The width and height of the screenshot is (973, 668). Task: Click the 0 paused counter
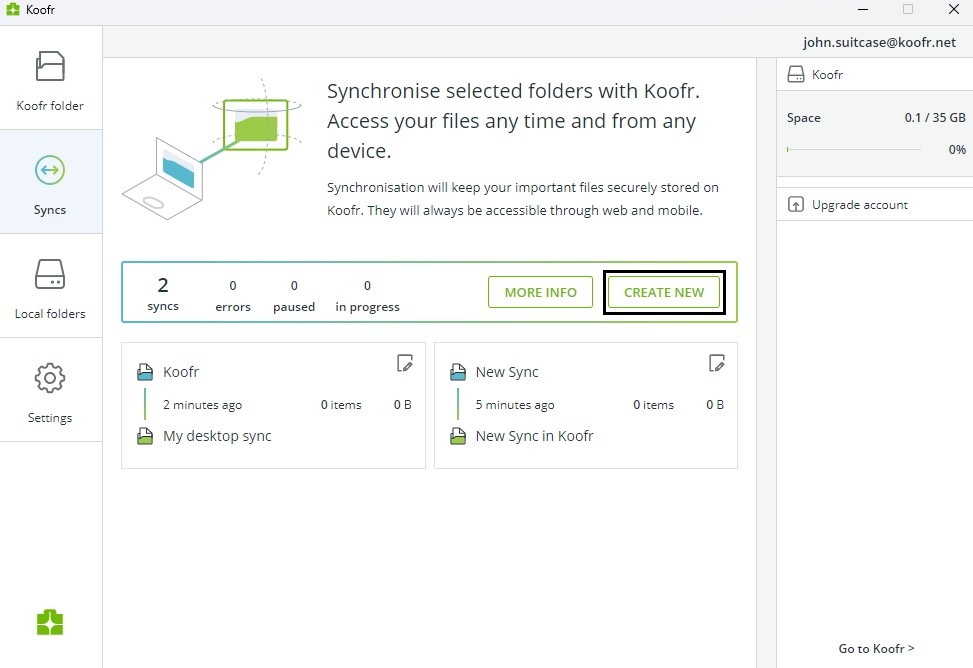click(x=294, y=296)
